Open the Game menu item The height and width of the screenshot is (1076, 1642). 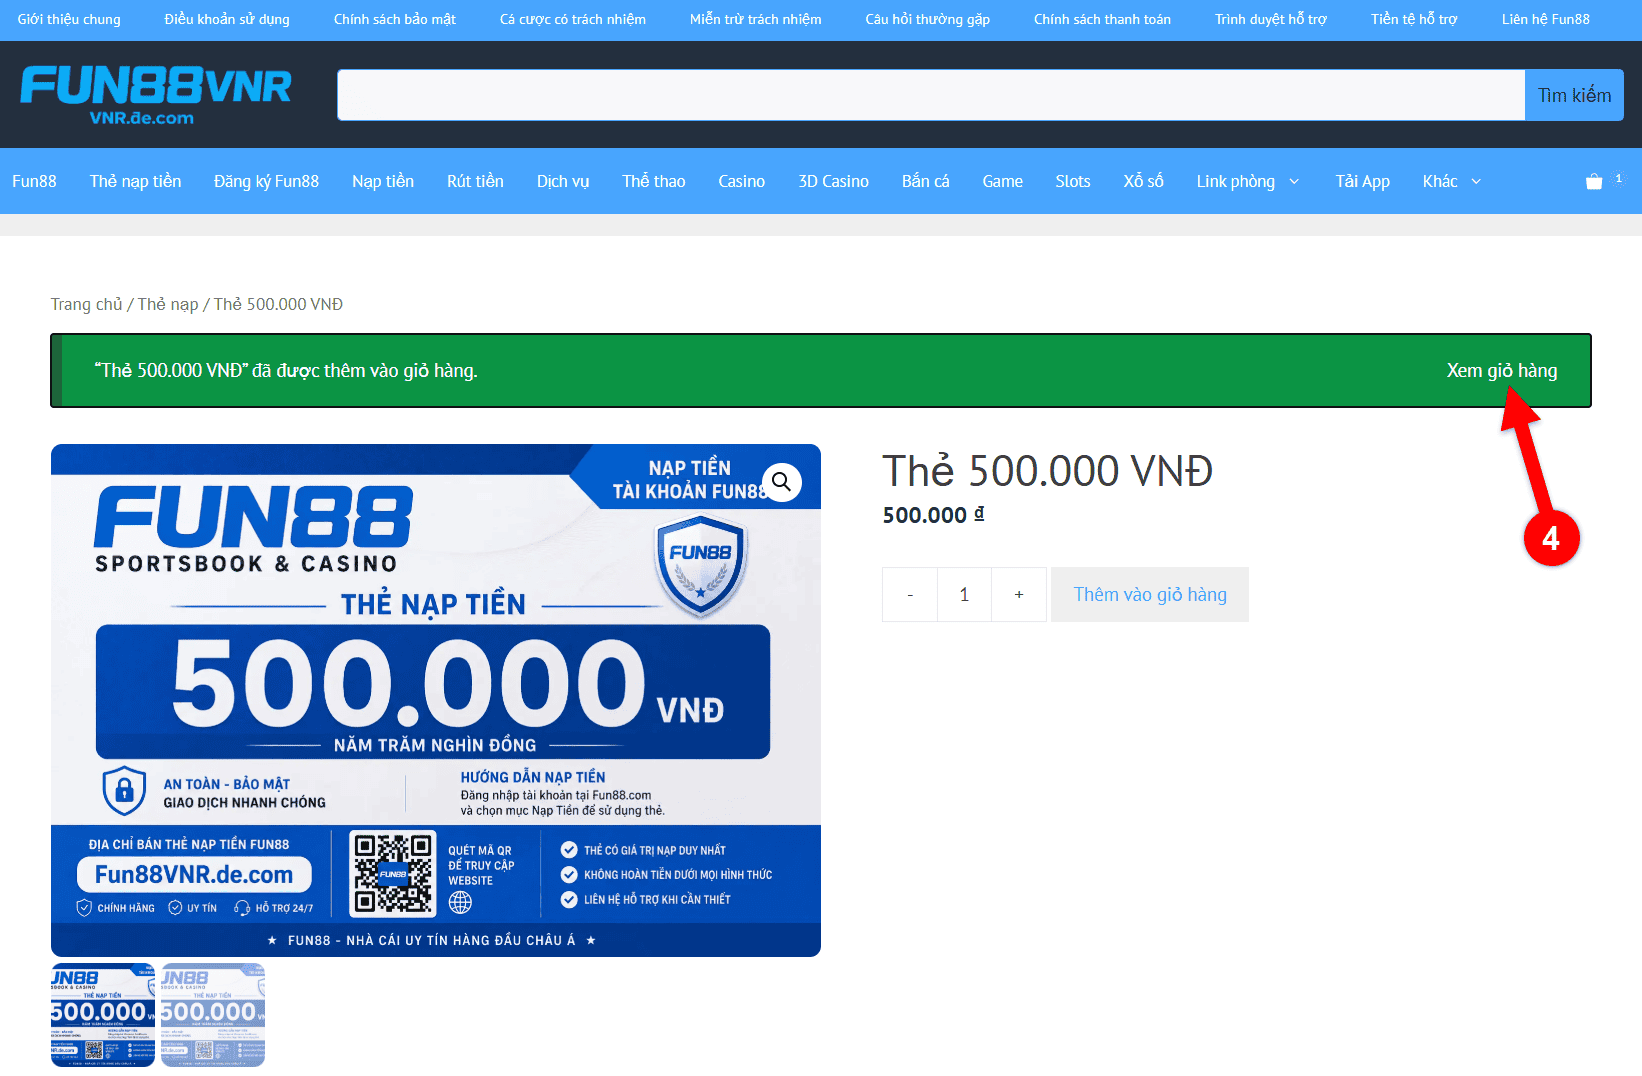point(1002,181)
